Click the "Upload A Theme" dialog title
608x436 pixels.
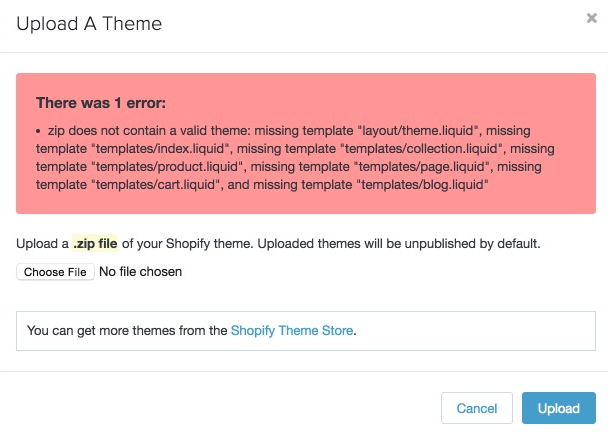(x=89, y=22)
